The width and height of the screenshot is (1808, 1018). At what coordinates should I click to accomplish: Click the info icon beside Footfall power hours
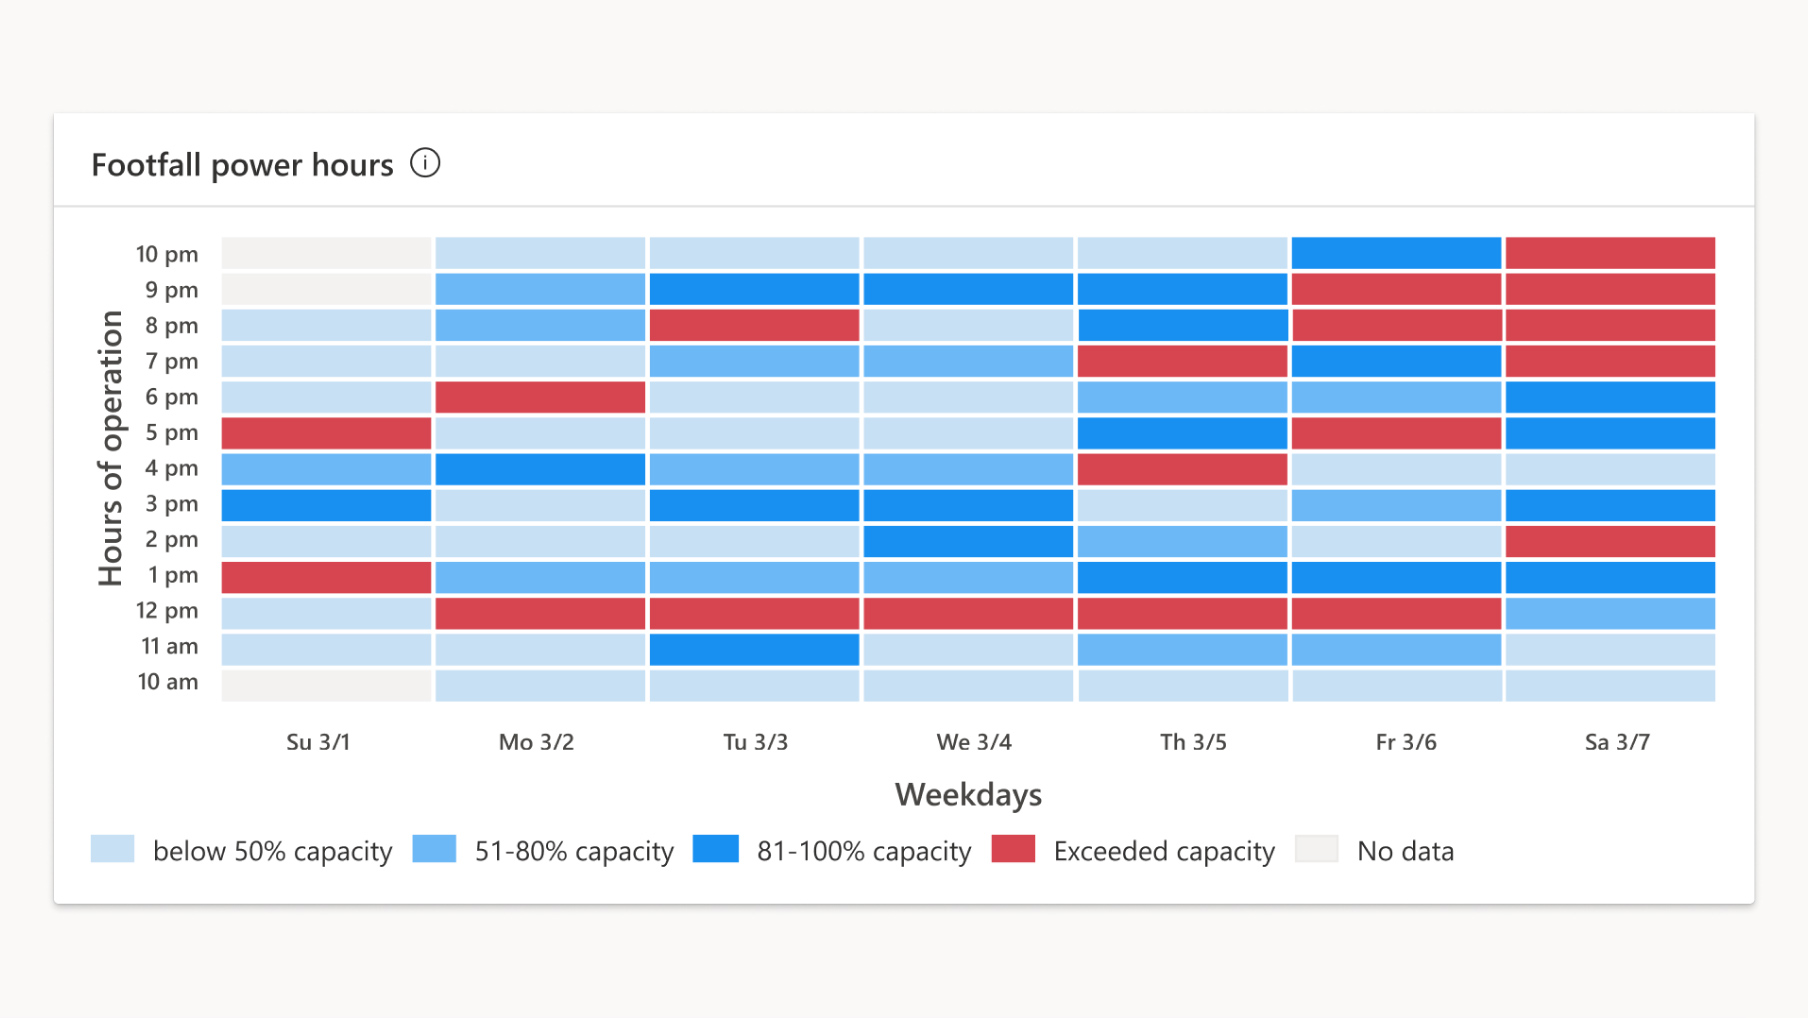425,163
